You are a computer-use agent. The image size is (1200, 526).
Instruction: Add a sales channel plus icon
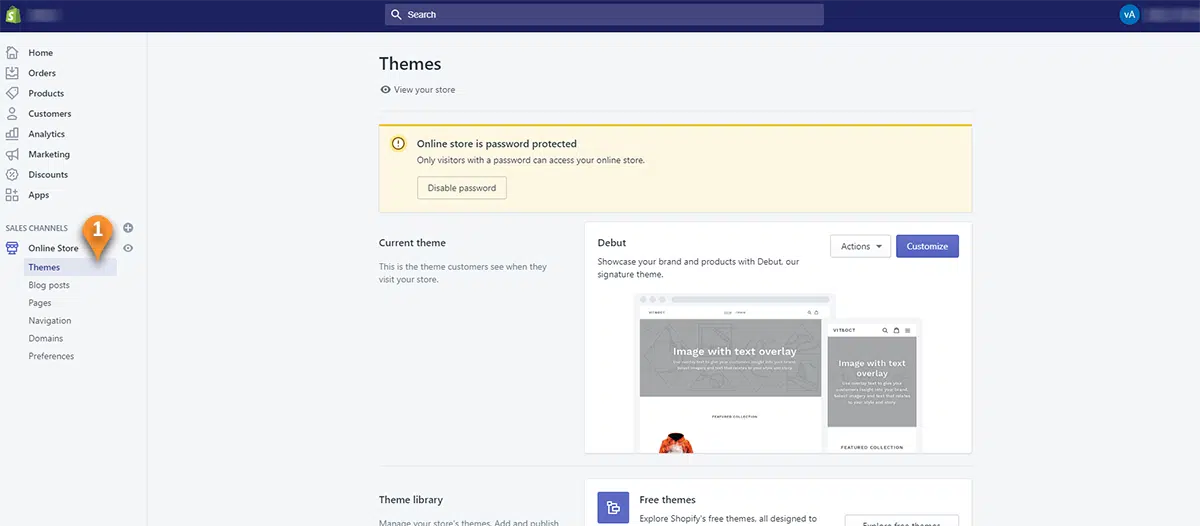tap(128, 228)
